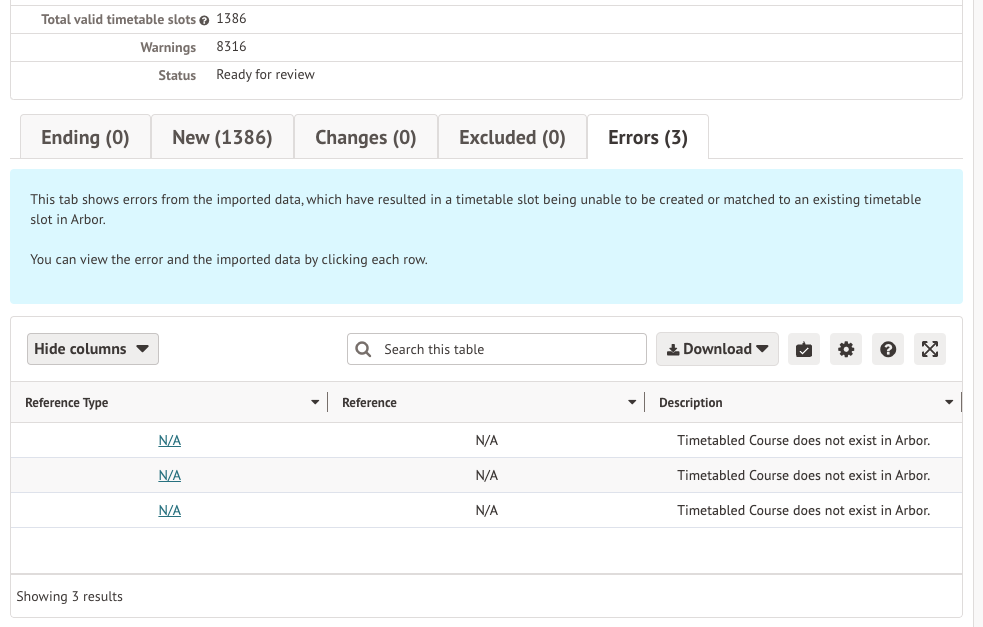Click the clipboard checkmark icon in table toolbar
Screen dimensions: 983x627
[x=804, y=349]
